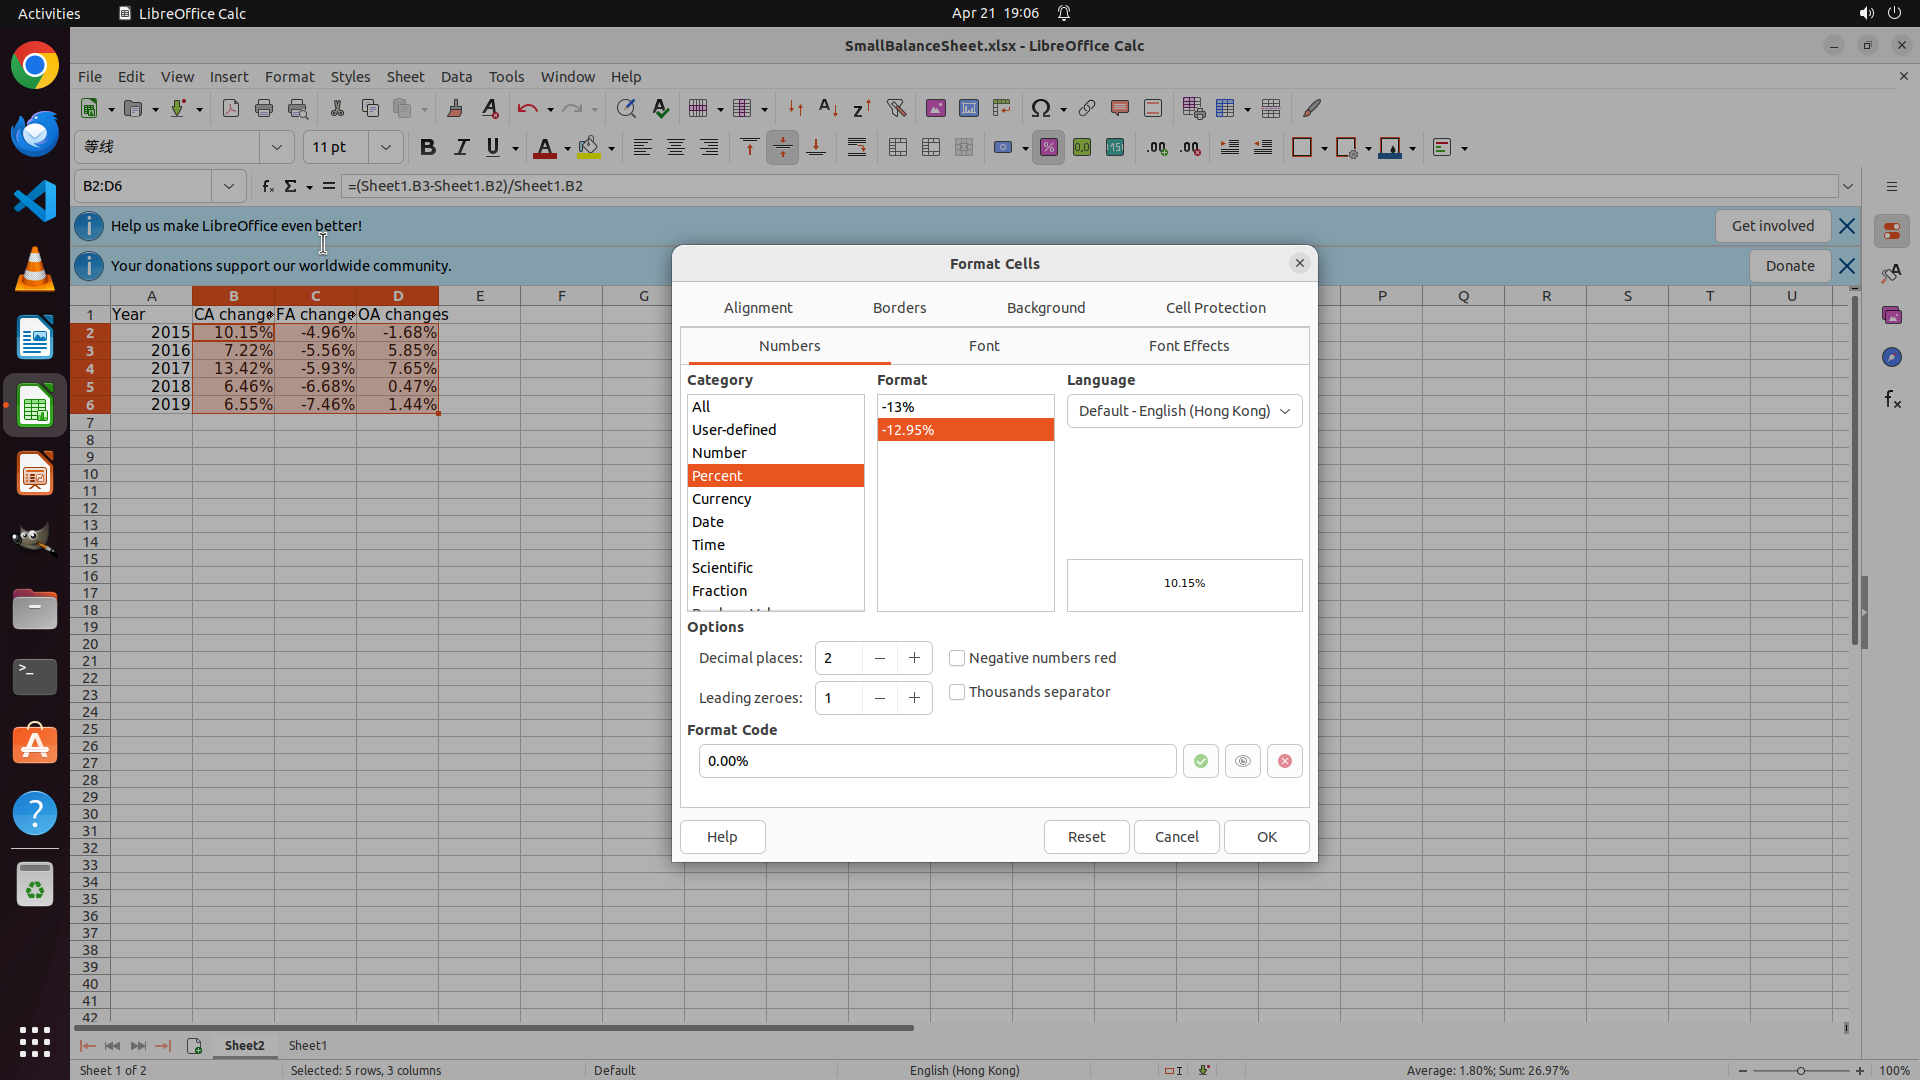Enable the Negative numbers red checkbox

tap(957, 658)
